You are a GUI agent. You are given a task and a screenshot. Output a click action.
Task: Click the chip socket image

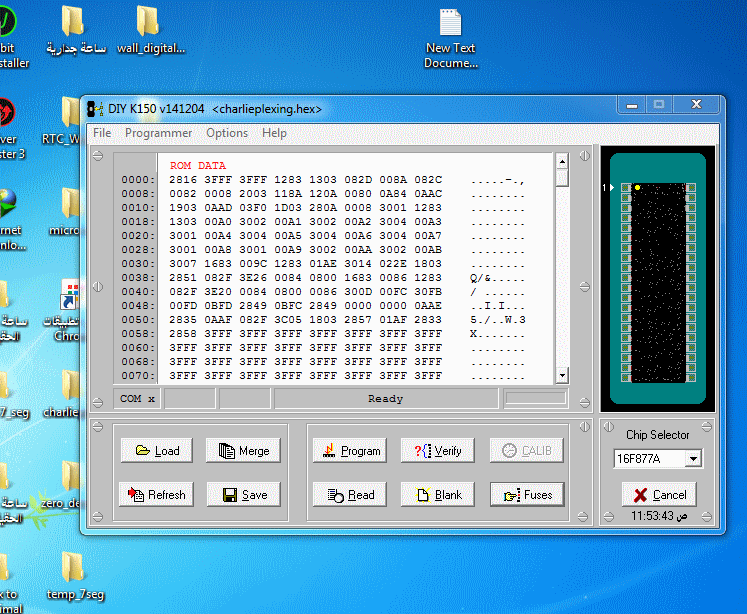[658, 279]
